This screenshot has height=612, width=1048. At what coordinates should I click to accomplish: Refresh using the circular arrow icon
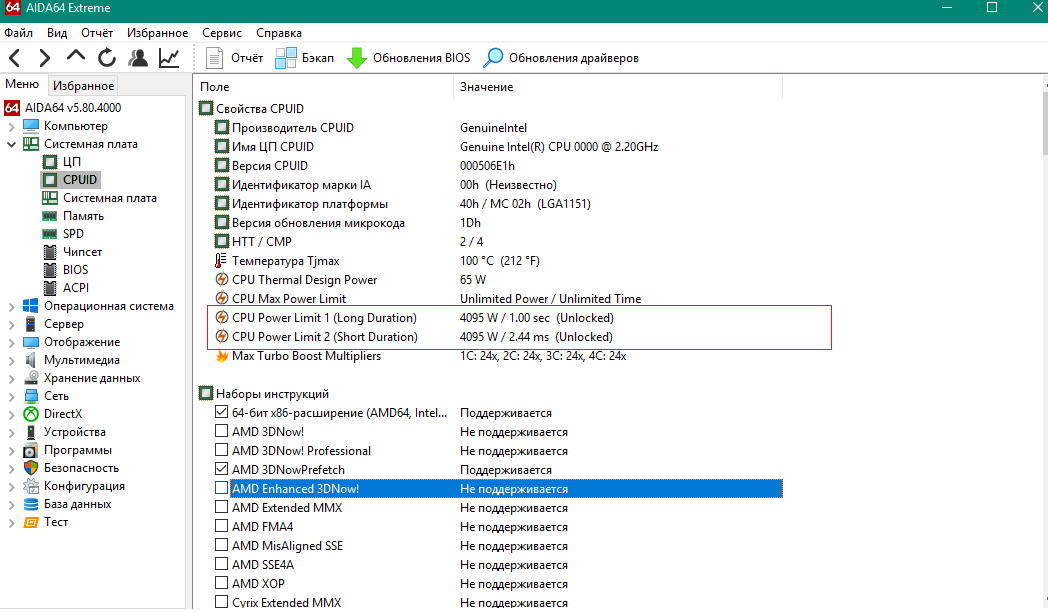tap(107, 58)
